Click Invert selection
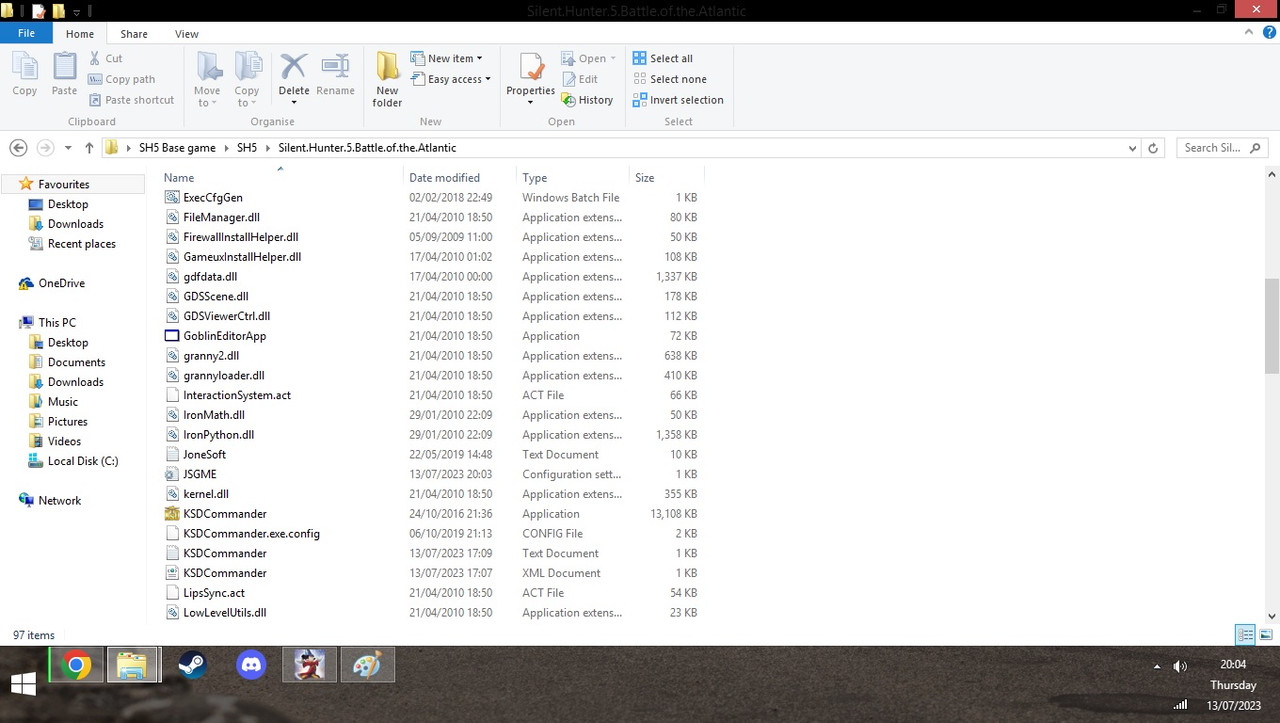The width and height of the screenshot is (1280, 723). point(678,100)
